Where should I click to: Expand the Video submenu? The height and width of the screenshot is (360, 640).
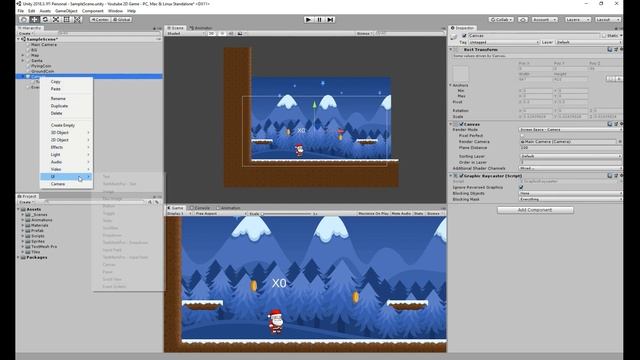[x=66, y=169]
